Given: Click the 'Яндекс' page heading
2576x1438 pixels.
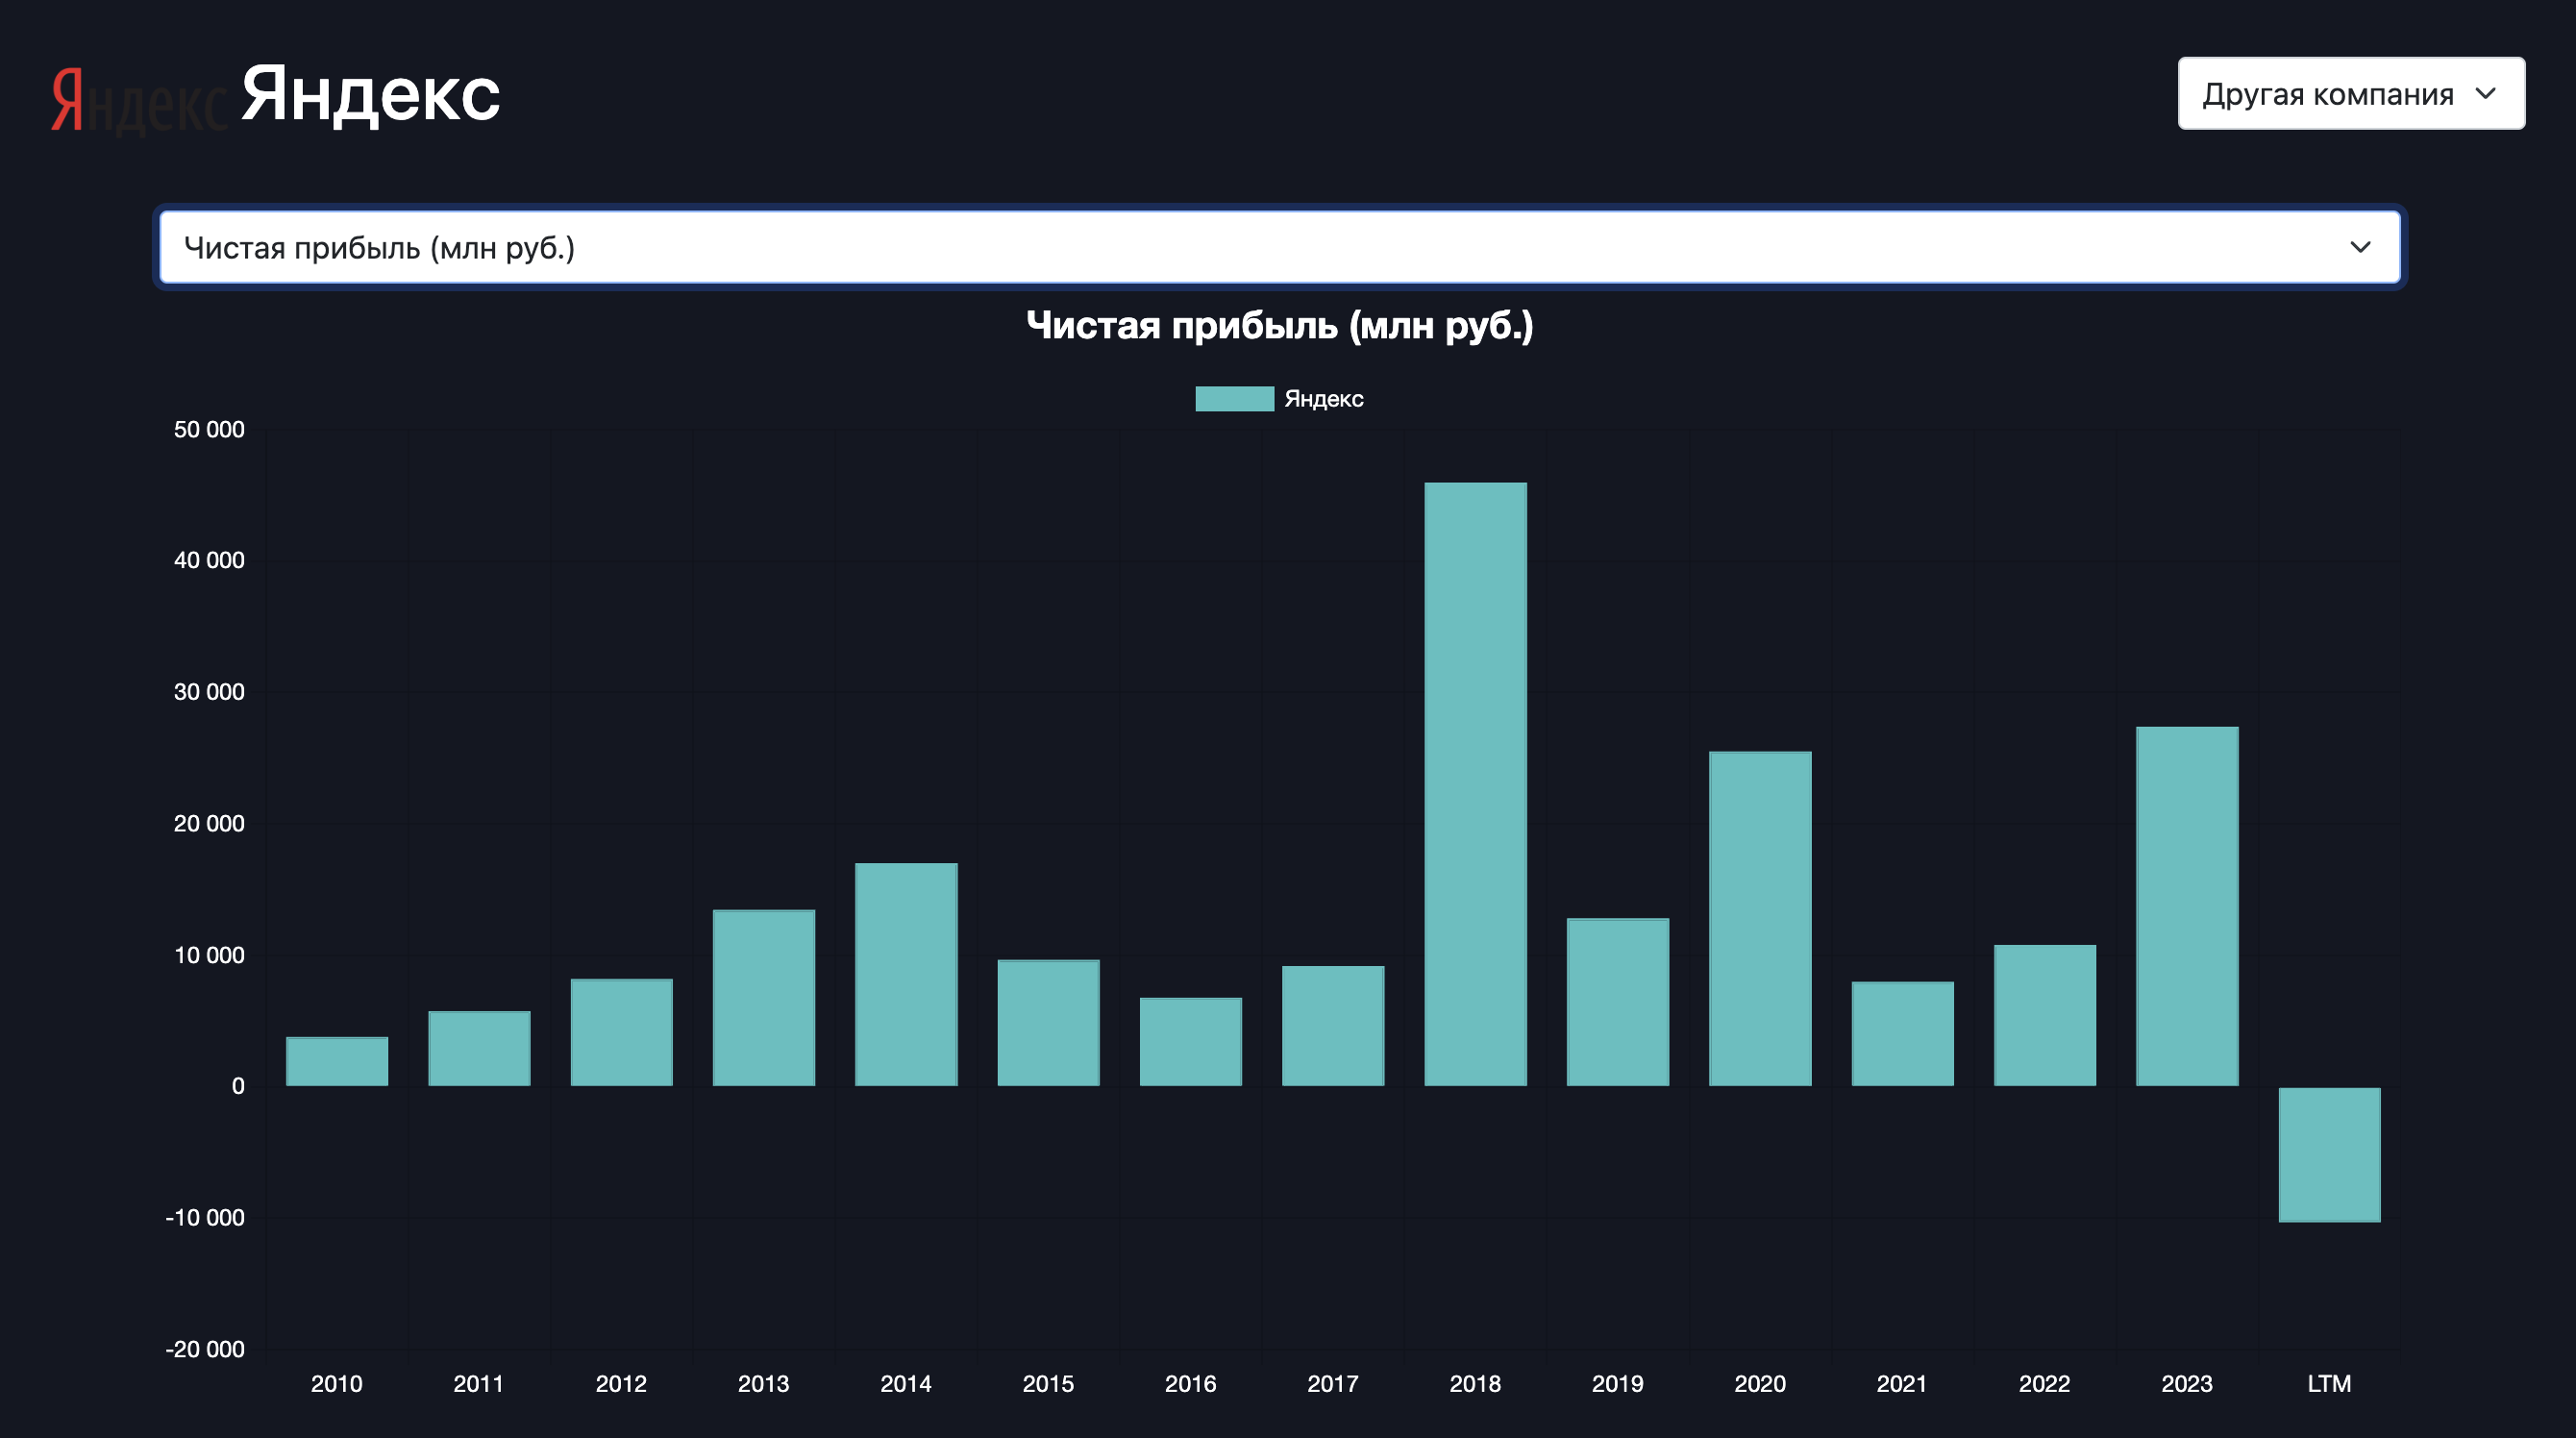Looking at the screenshot, I should click(x=370, y=96).
